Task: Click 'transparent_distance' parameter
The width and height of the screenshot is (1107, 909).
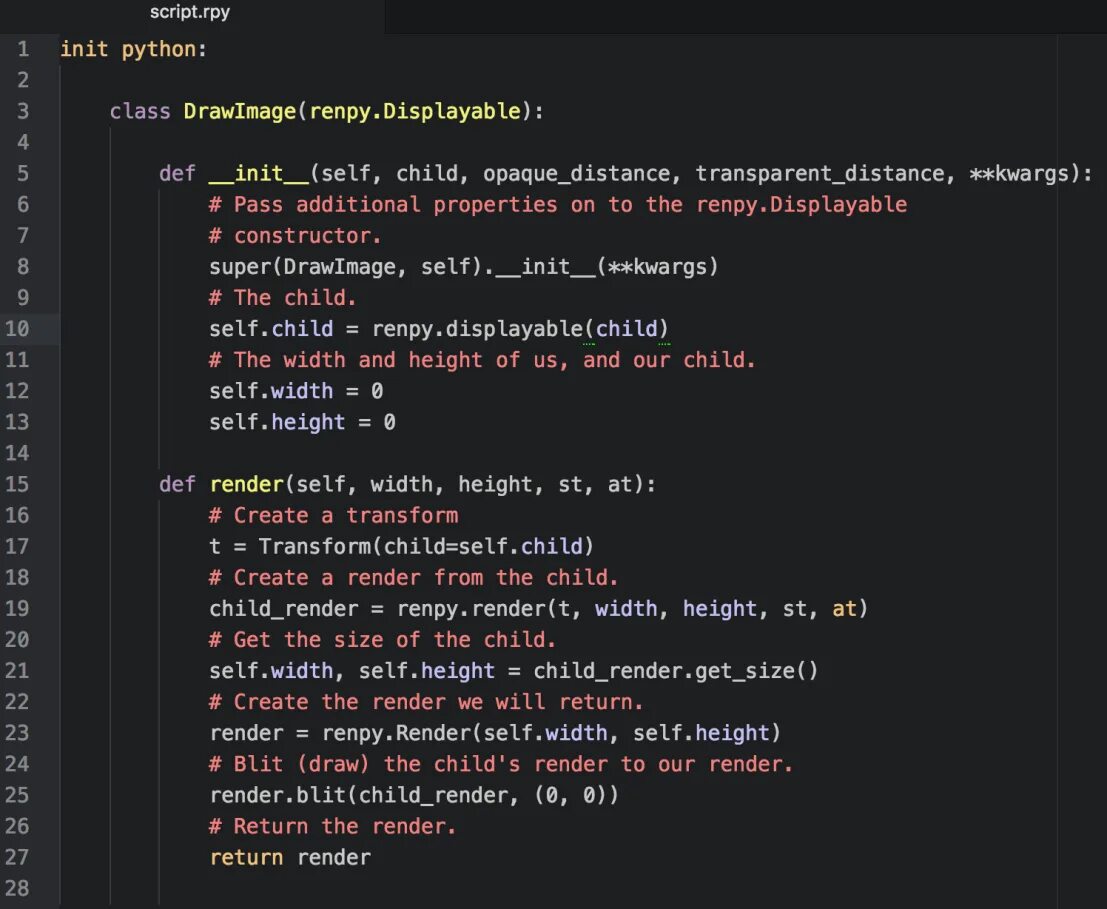Action: pyautogui.click(x=819, y=174)
